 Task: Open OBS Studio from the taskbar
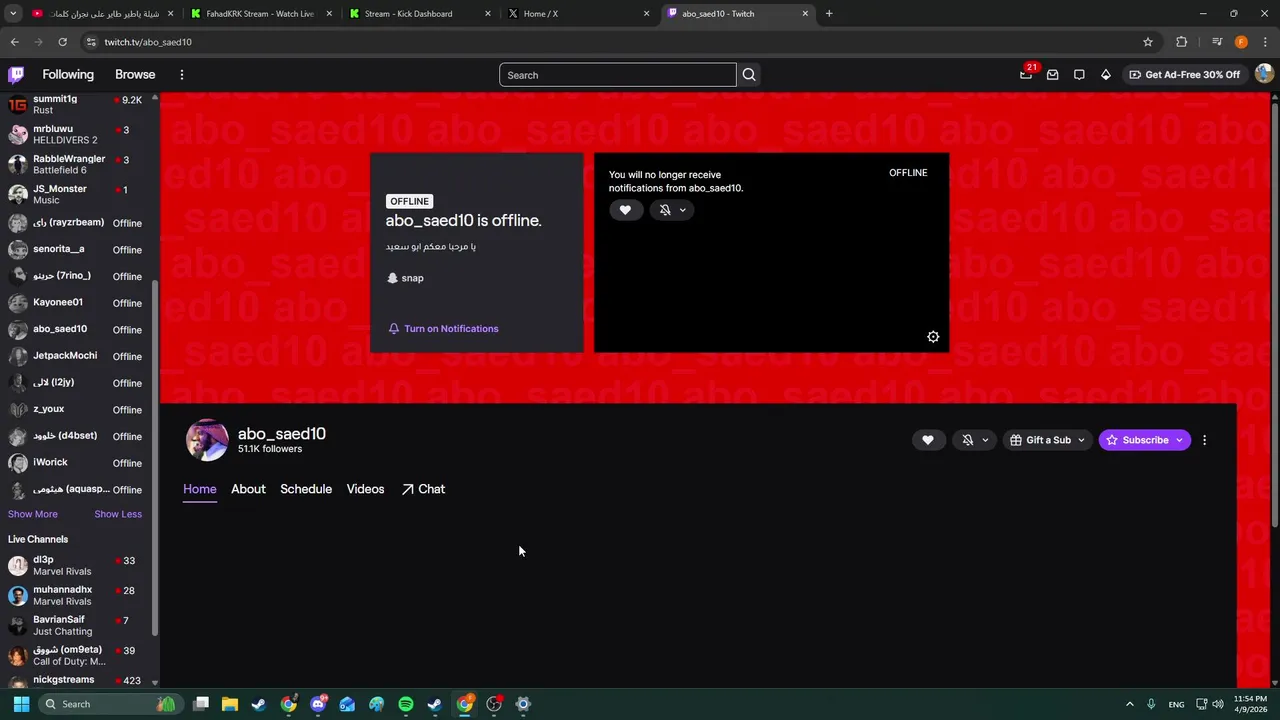494,704
